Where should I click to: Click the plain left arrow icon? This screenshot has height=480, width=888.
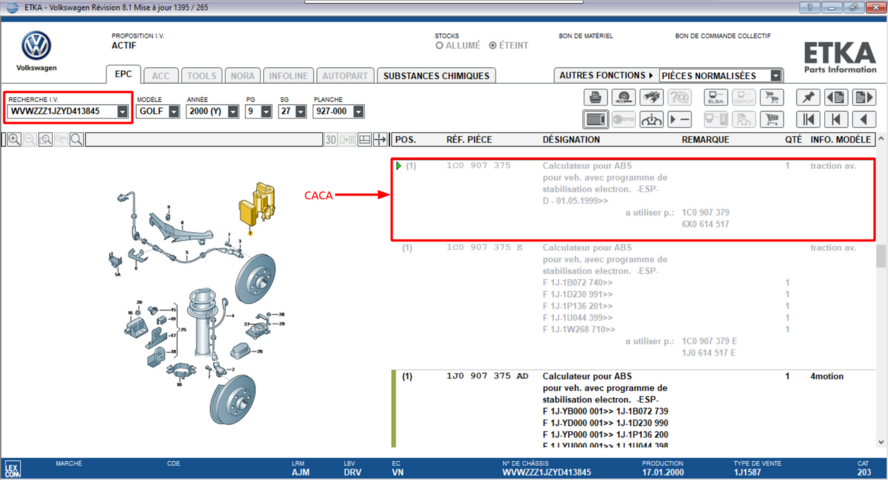[864, 119]
